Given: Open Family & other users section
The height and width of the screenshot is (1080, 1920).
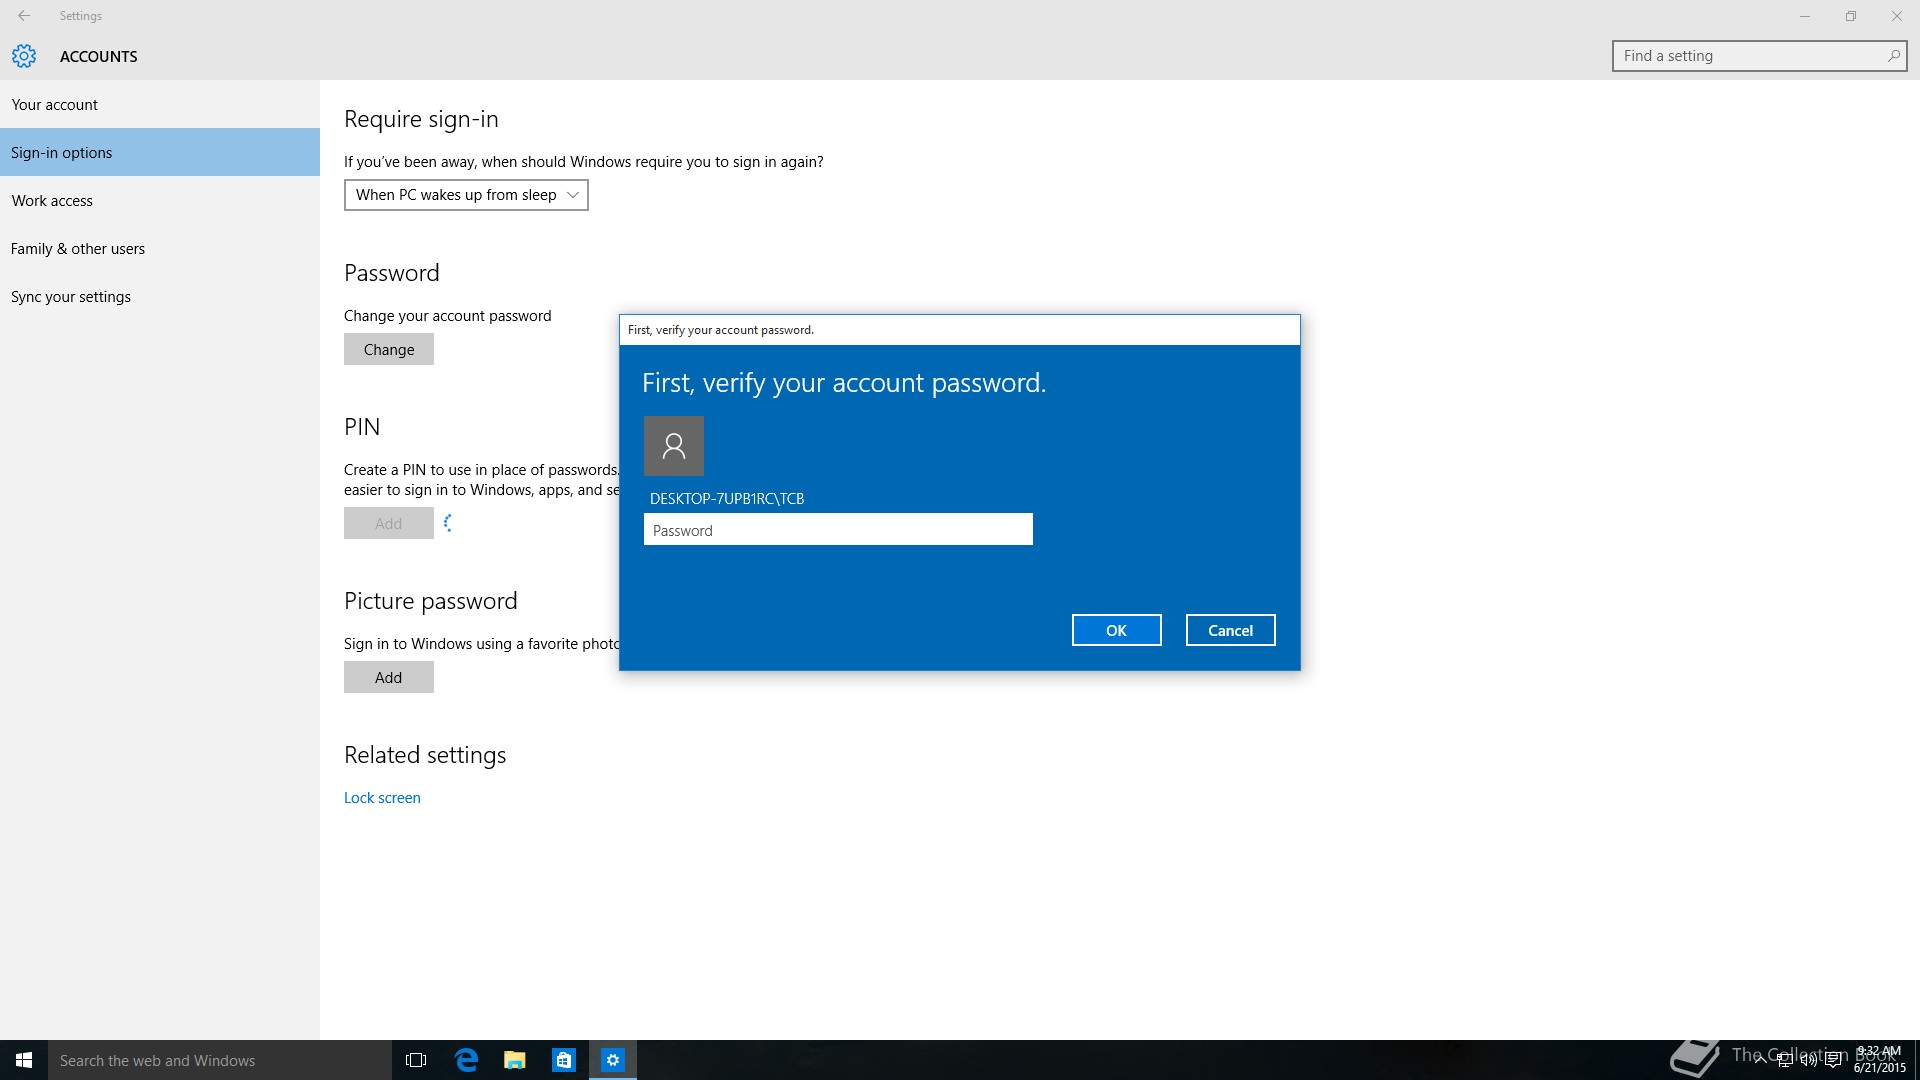Looking at the screenshot, I should [160, 248].
